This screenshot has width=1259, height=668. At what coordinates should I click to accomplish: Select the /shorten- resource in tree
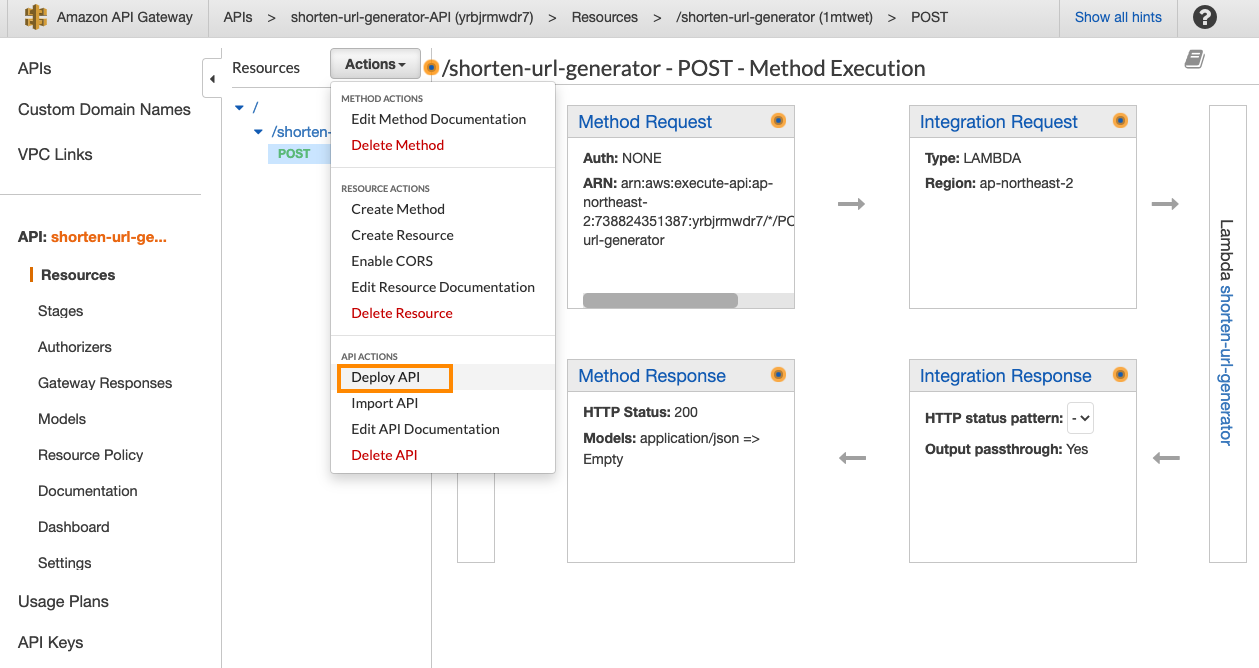[300, 132]
